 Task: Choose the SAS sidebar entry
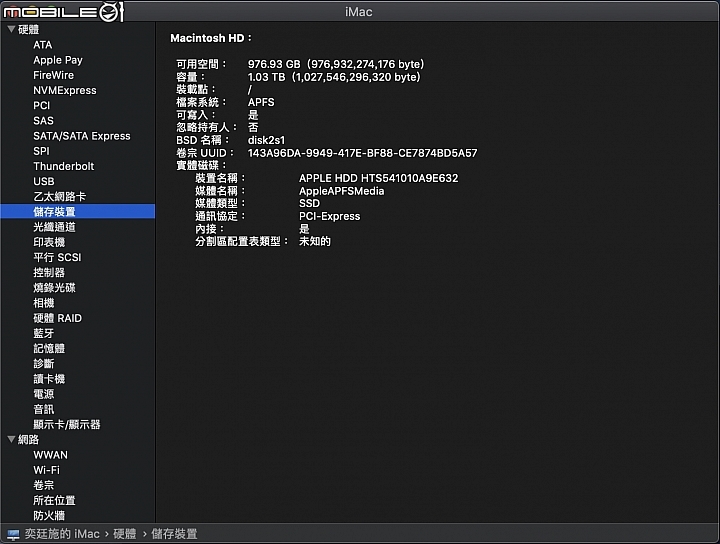[43, 121]
